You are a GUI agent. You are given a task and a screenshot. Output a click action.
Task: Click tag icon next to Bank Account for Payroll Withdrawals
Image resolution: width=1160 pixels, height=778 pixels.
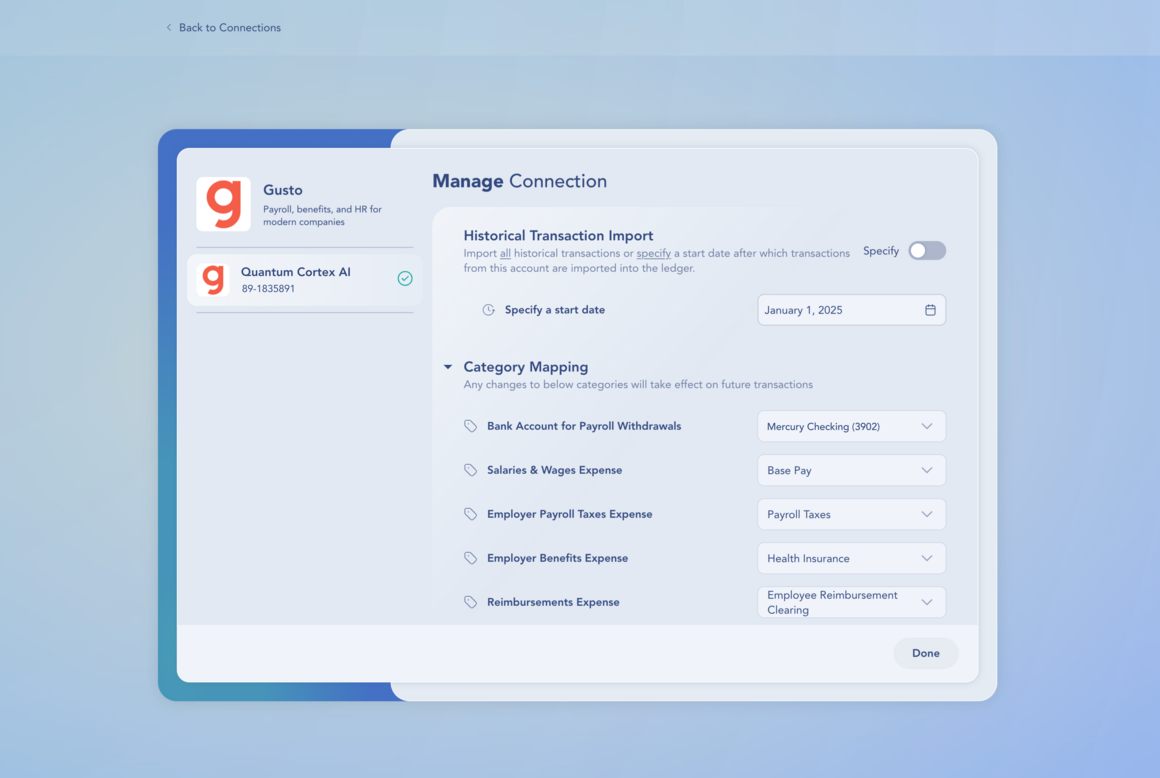tap(471, 426)
